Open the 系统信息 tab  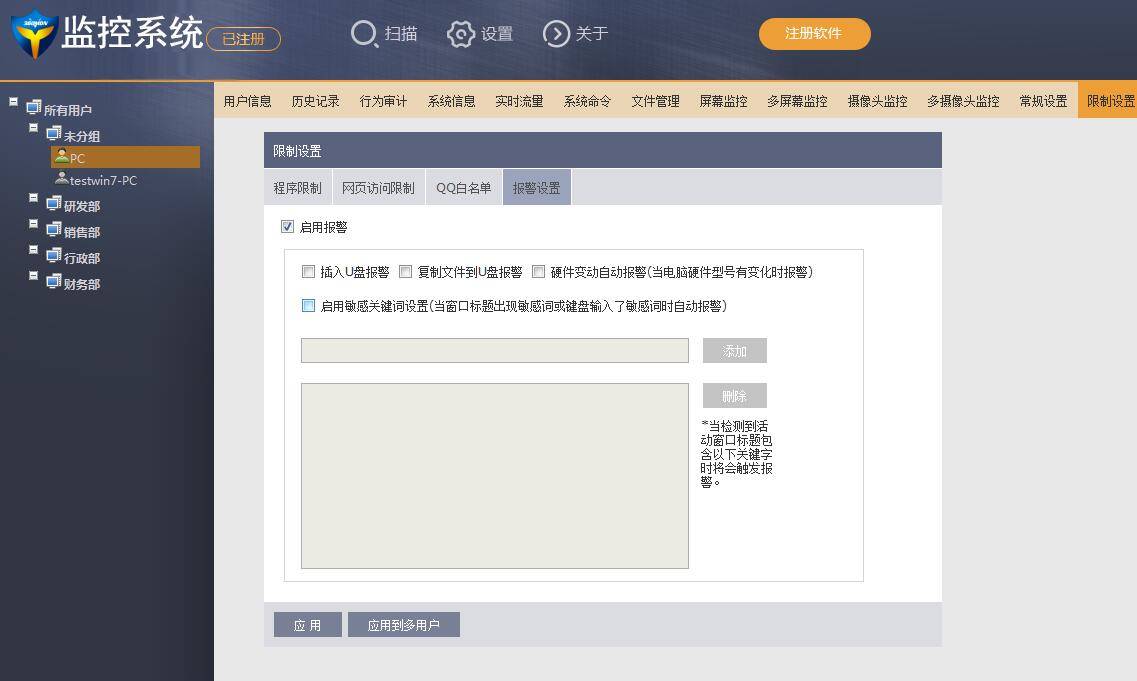pos(451,101)
